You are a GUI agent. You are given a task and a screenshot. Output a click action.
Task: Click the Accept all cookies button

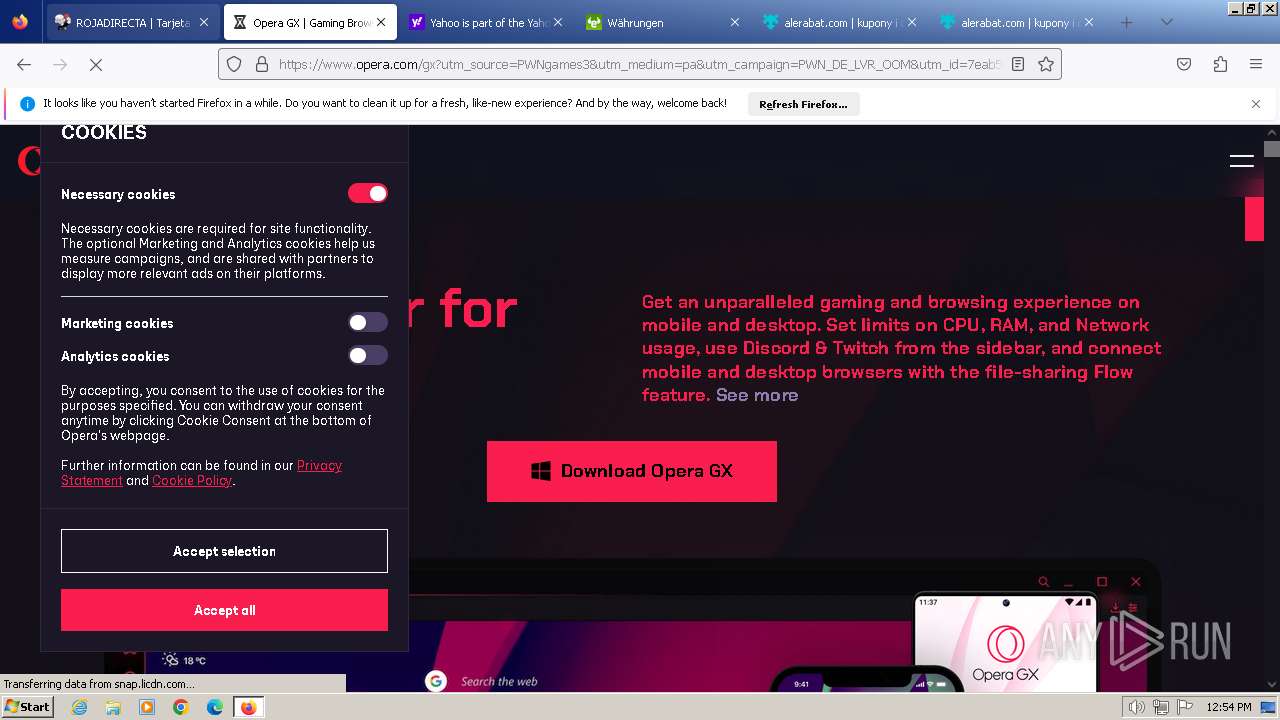(224, 610)
